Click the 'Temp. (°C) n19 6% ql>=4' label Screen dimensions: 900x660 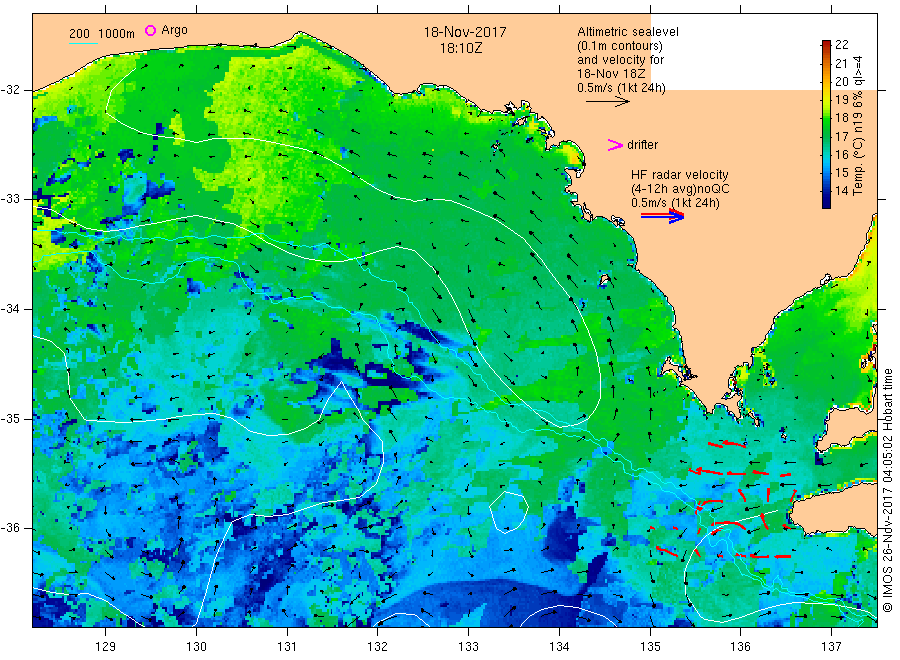coord(858,125)
